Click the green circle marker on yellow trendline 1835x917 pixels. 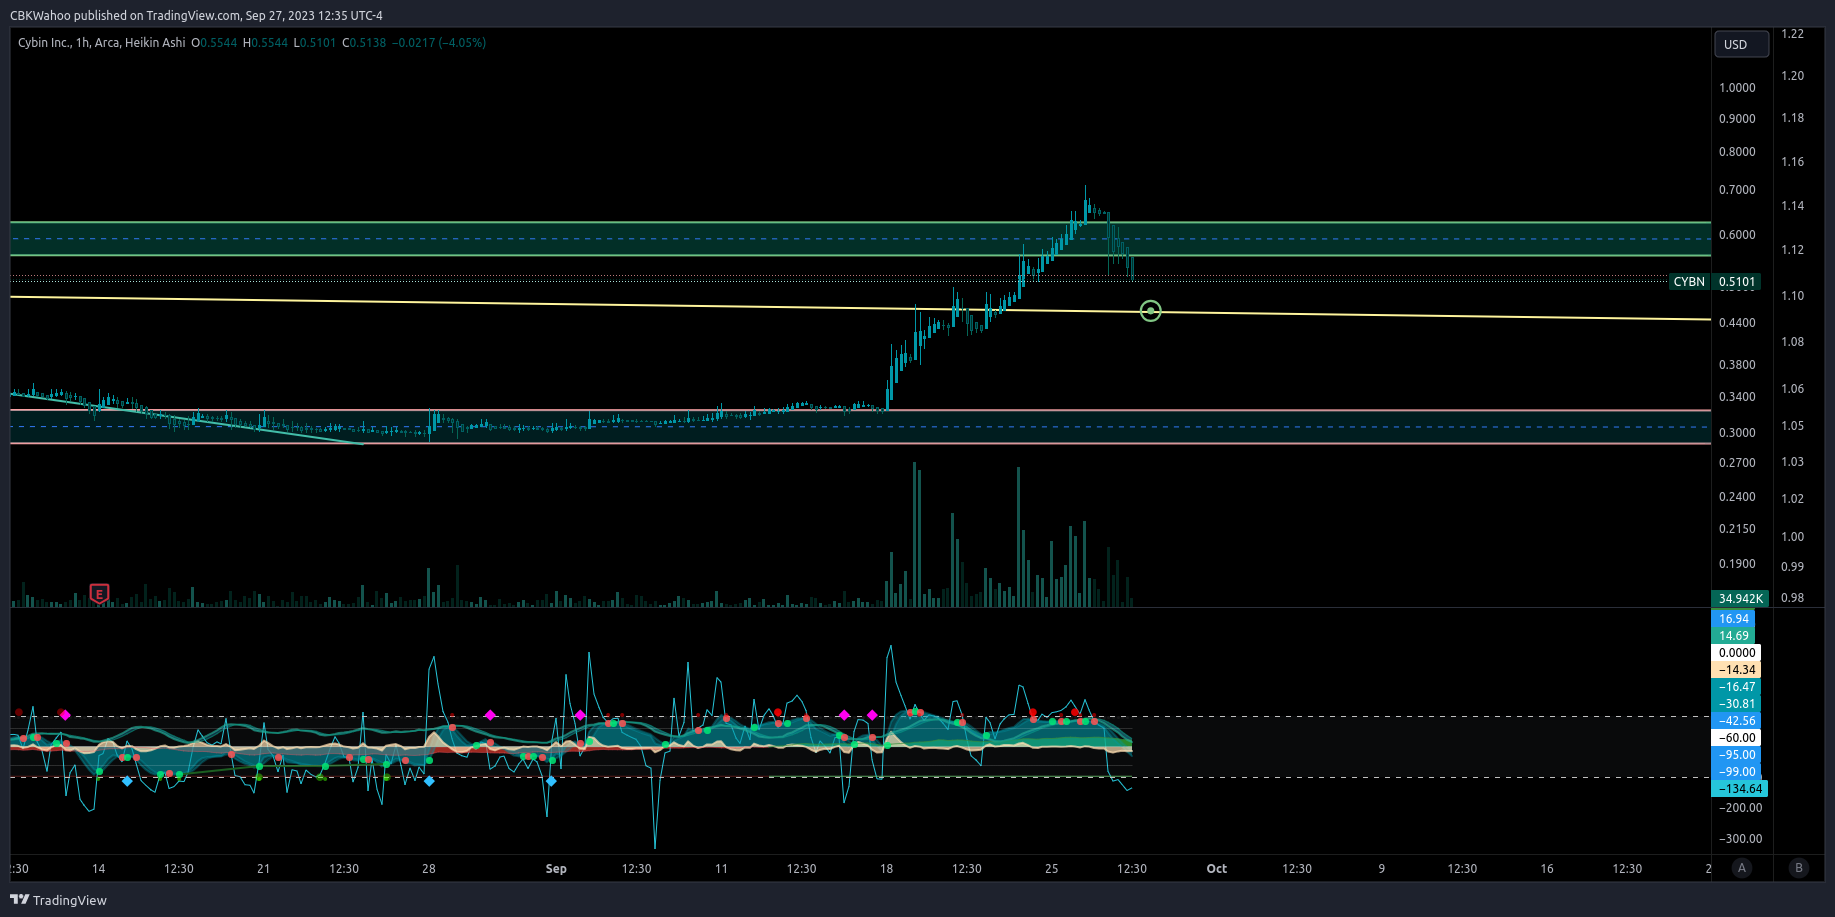point(1151,311)
